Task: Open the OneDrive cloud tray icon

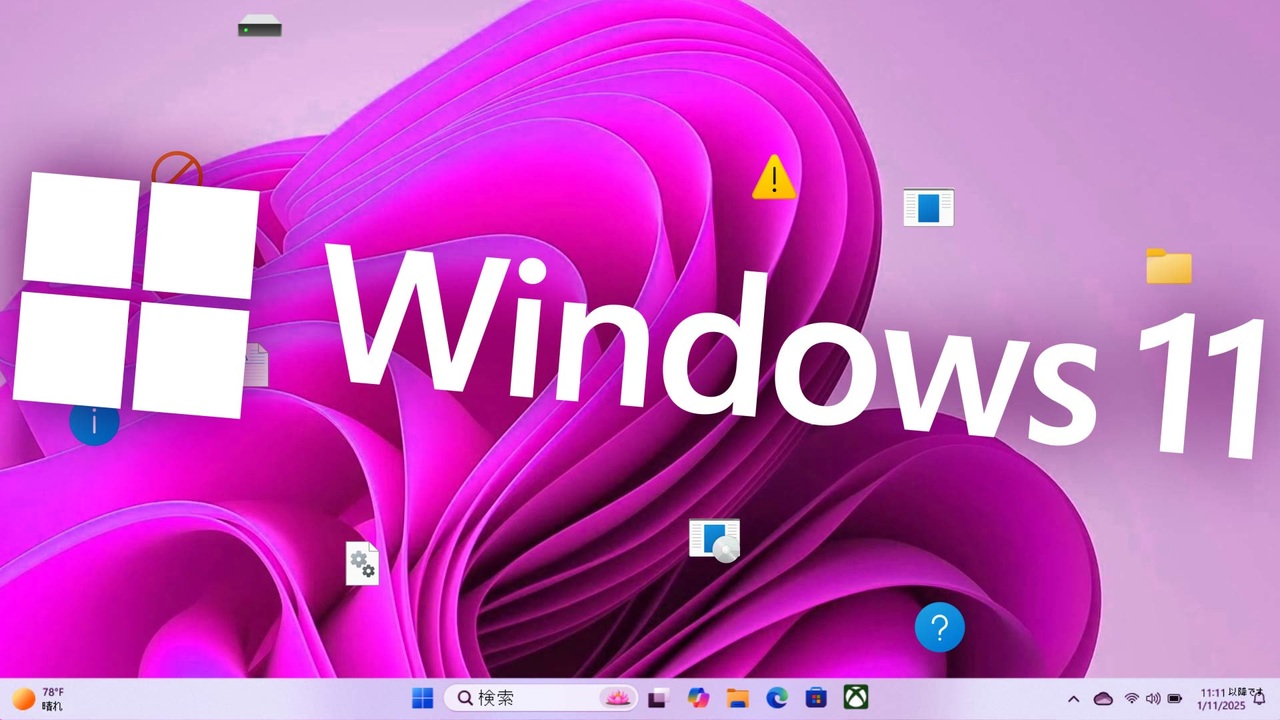Action: [1103, 699]
